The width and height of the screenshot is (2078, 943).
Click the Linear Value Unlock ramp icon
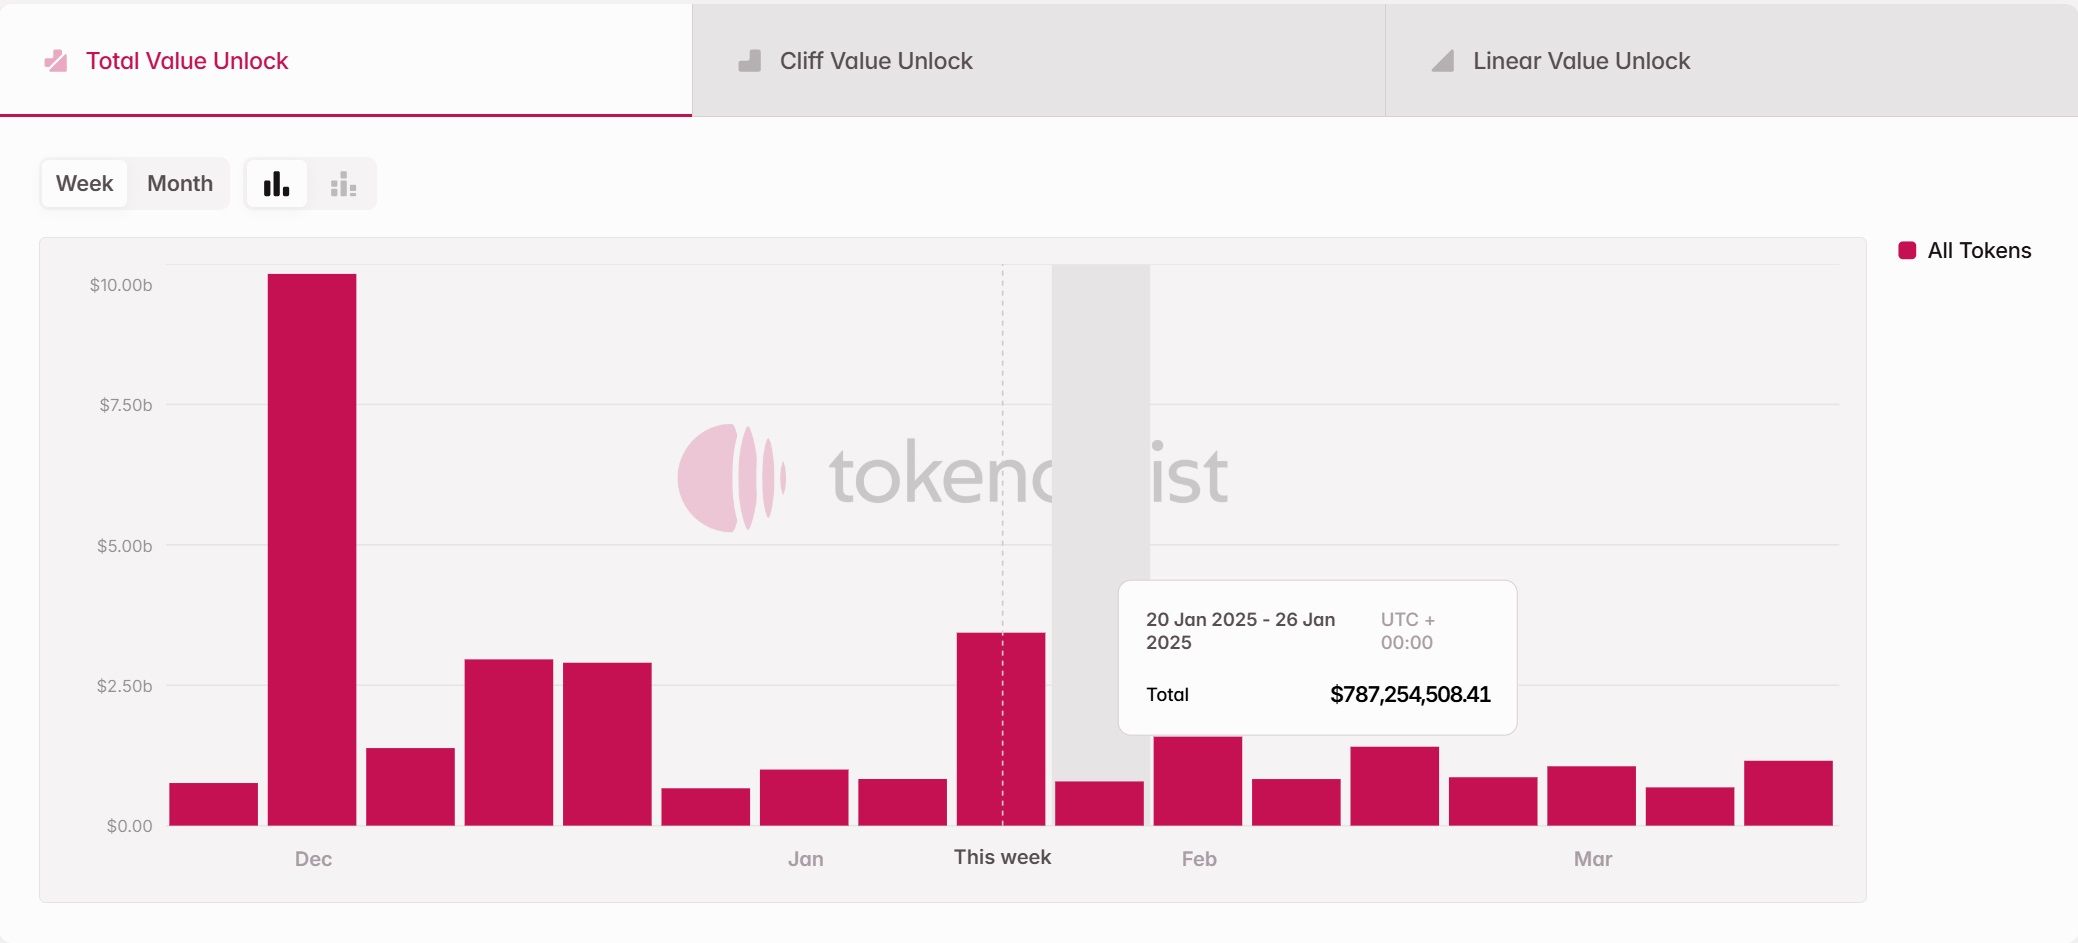coord(1443,61)
